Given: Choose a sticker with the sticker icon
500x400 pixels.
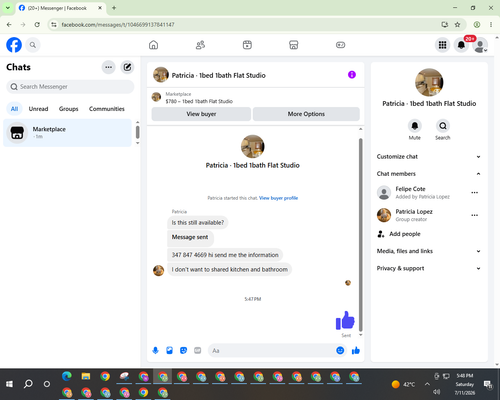Looking at the screenshot, I should pos(183,350).
